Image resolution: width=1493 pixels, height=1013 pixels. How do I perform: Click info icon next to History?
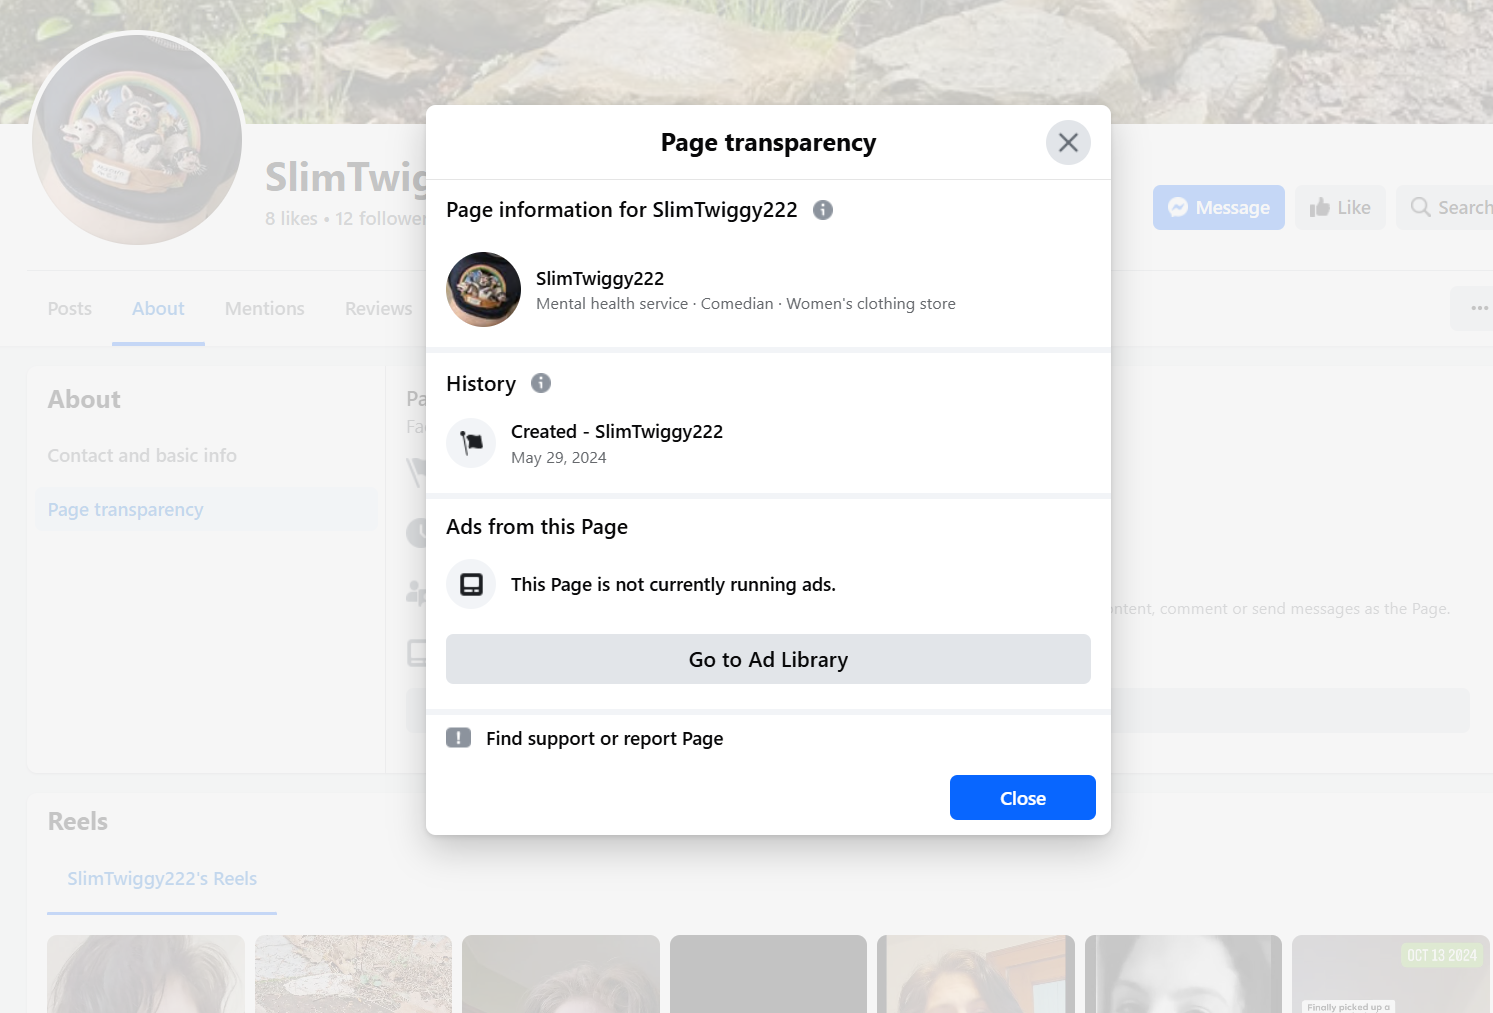(541, 383)
